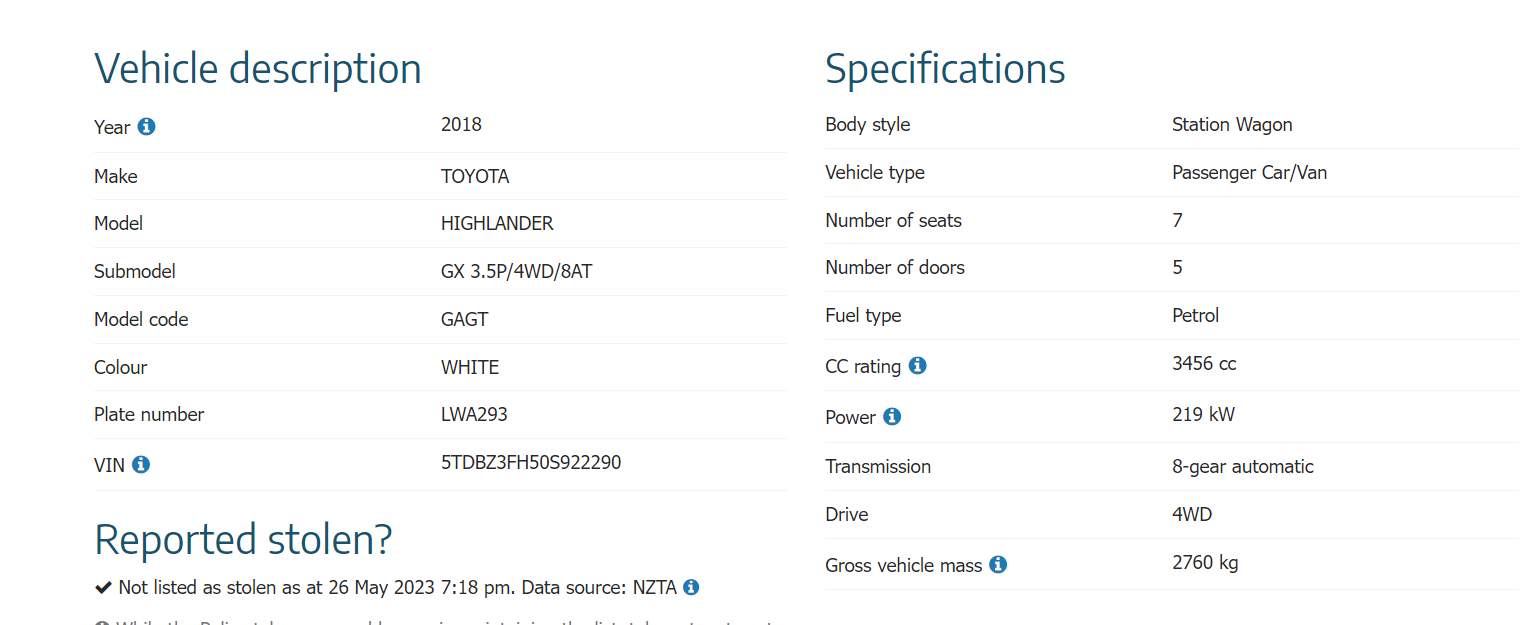This screenshot has height=625, width=1537.
Task: Click the 3456 cc rating value
Action: click(x=1204, y=363)
